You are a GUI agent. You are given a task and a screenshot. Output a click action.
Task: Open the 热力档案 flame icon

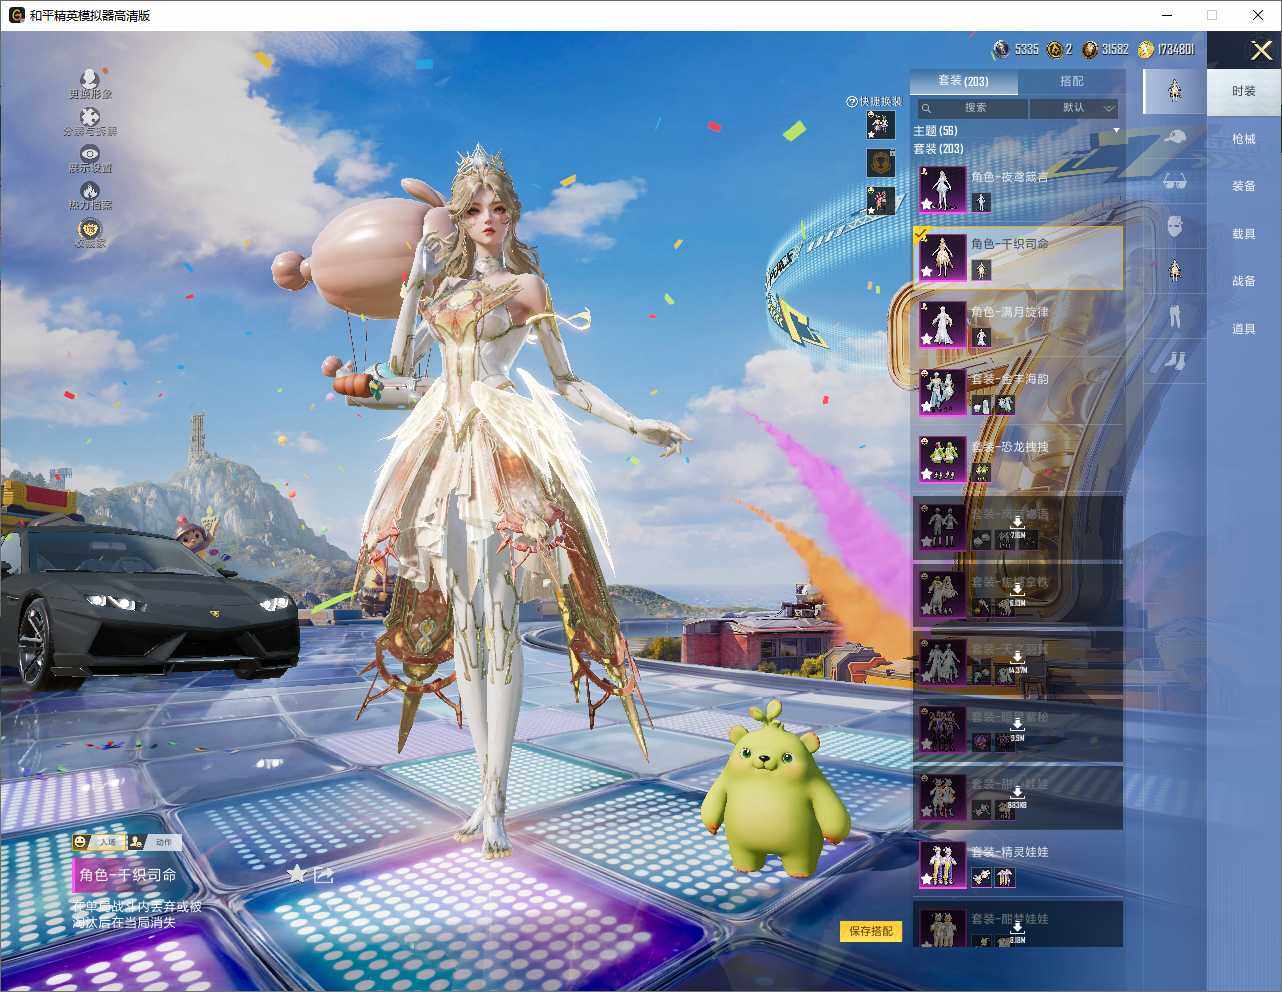[x=90, y=190]
